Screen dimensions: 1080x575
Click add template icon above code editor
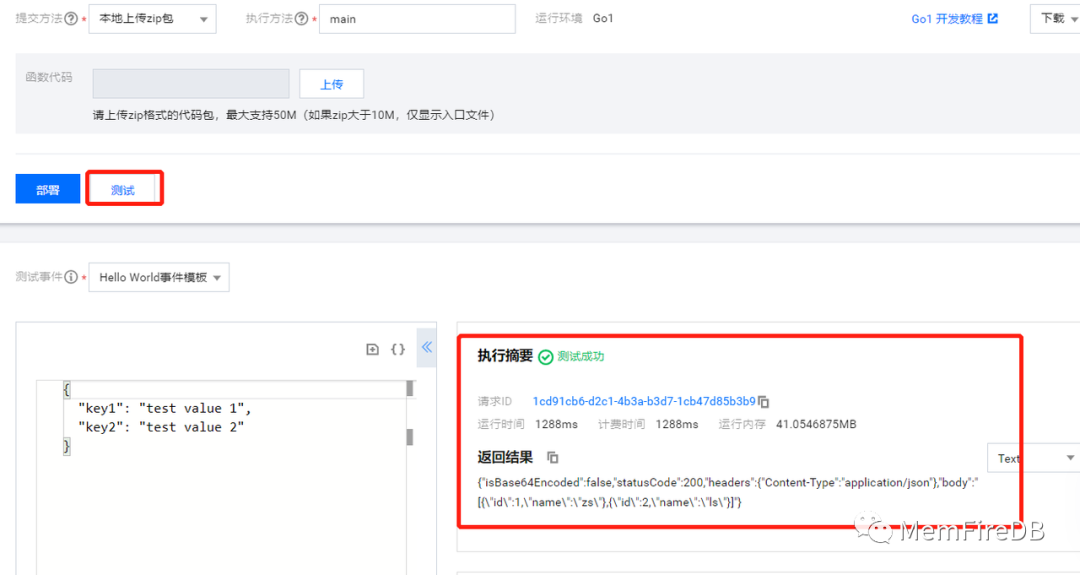[373, 349]
